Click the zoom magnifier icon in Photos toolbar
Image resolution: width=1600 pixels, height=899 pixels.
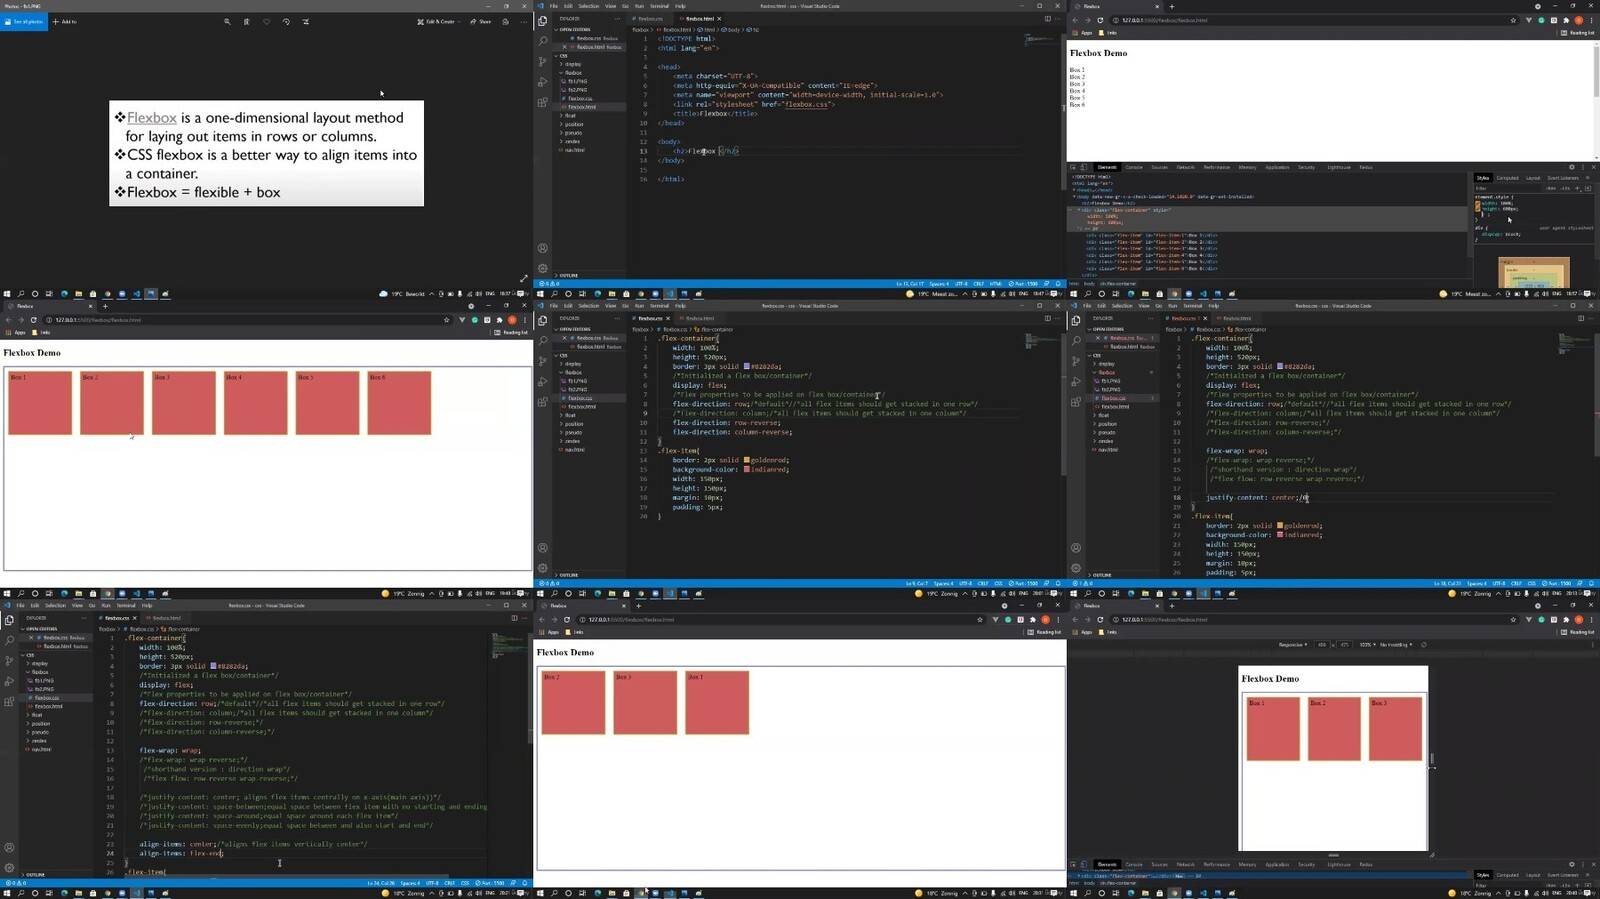pyautogui.click(x=227, y=21)
